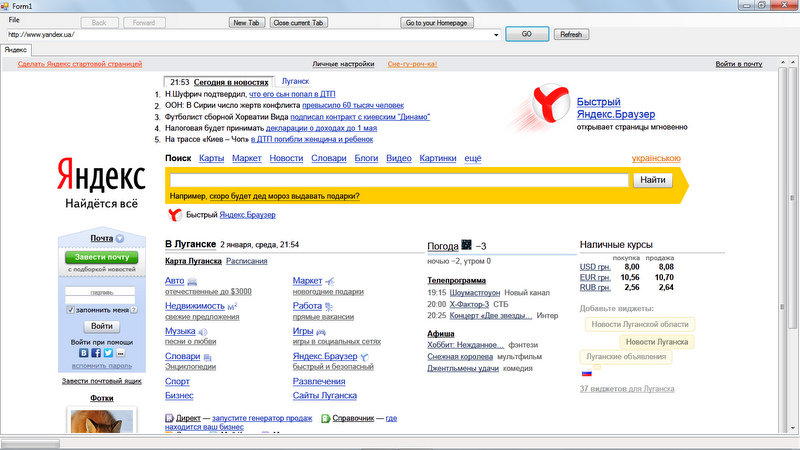Add Новости Луганской области widget

click(x=640, y=324)
